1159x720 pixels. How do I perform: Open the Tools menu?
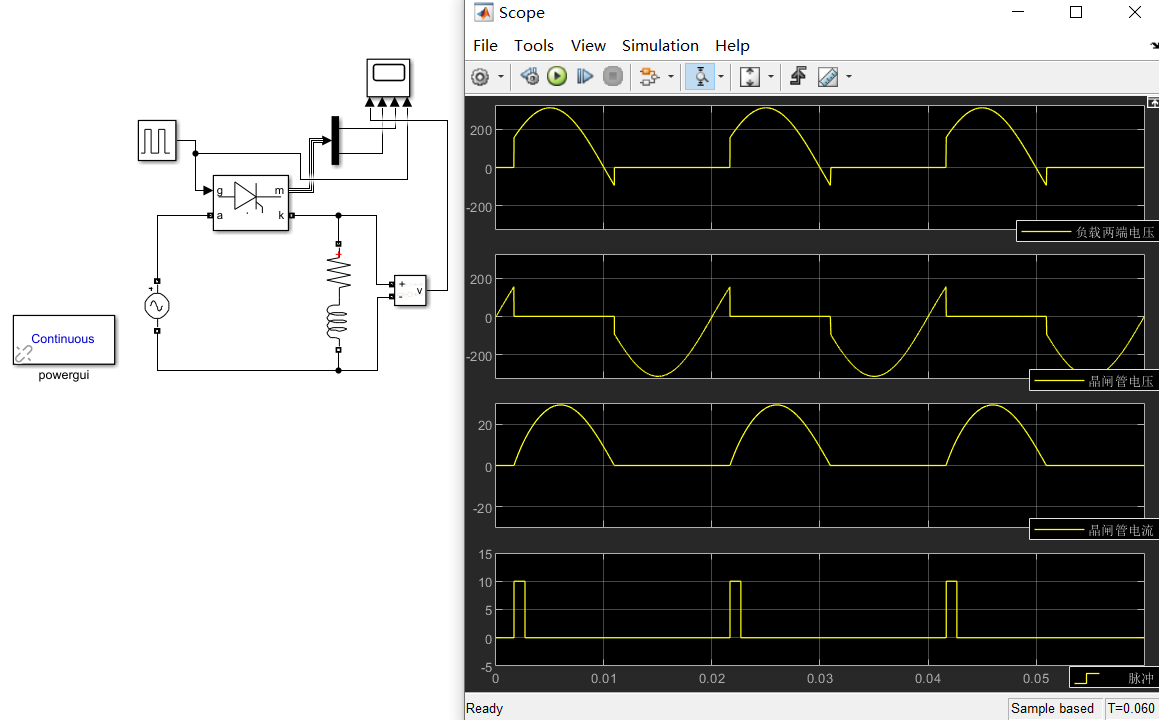coord(534,46)
